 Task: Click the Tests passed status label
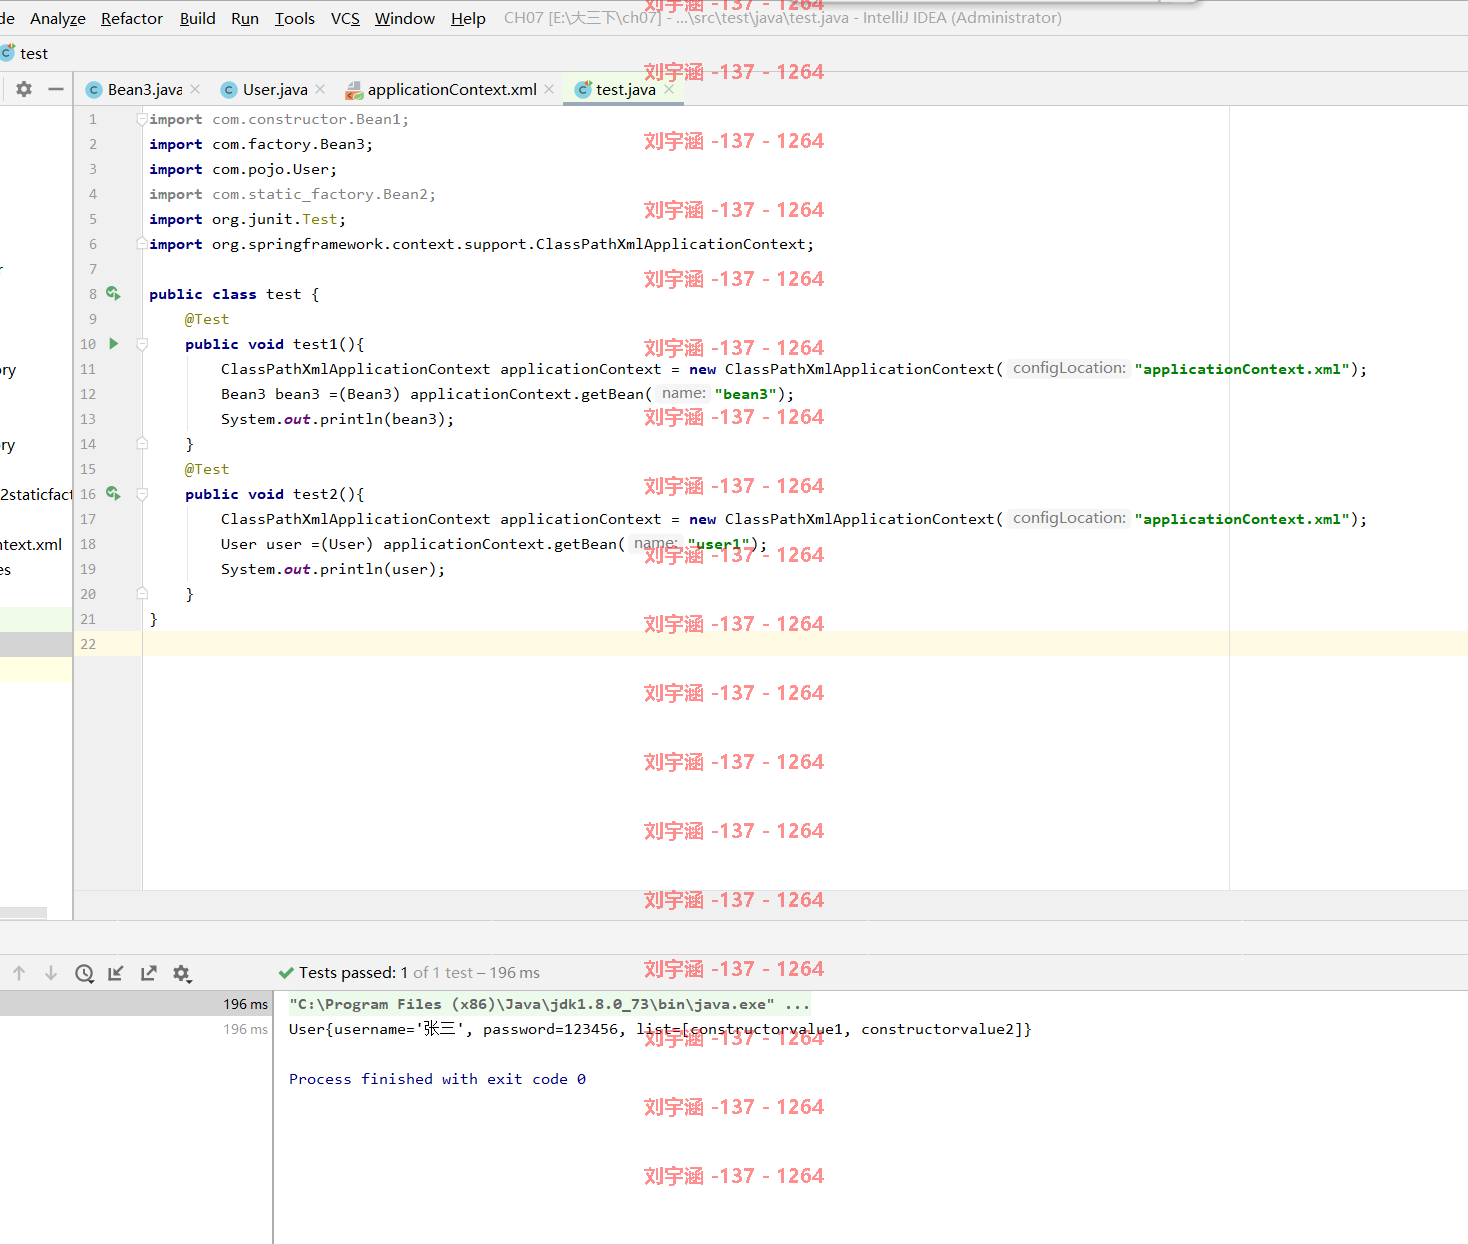(x=409, y=973)
